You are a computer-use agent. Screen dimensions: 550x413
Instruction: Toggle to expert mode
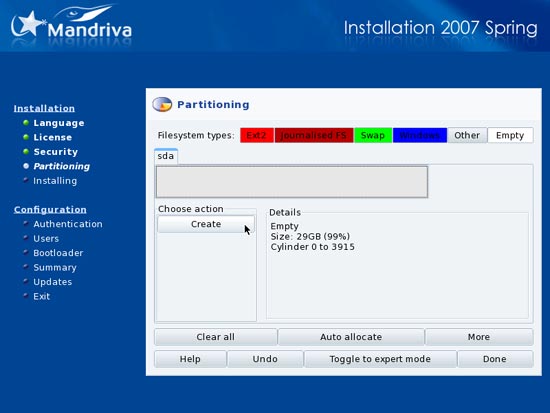pyautogui.click(x=380, y=359)
